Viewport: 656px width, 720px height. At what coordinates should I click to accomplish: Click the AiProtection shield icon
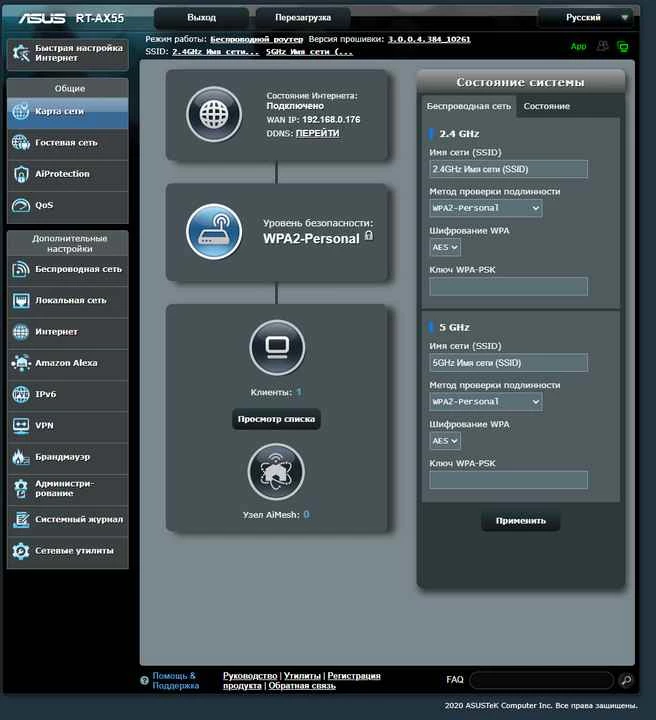tap(21, 174)
